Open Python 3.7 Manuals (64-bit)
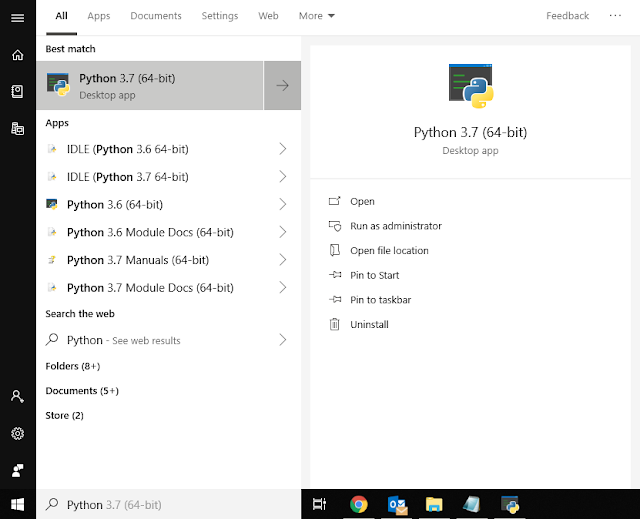Image resolution: width=640 pixels, height=519 pixels. [169, 260]
